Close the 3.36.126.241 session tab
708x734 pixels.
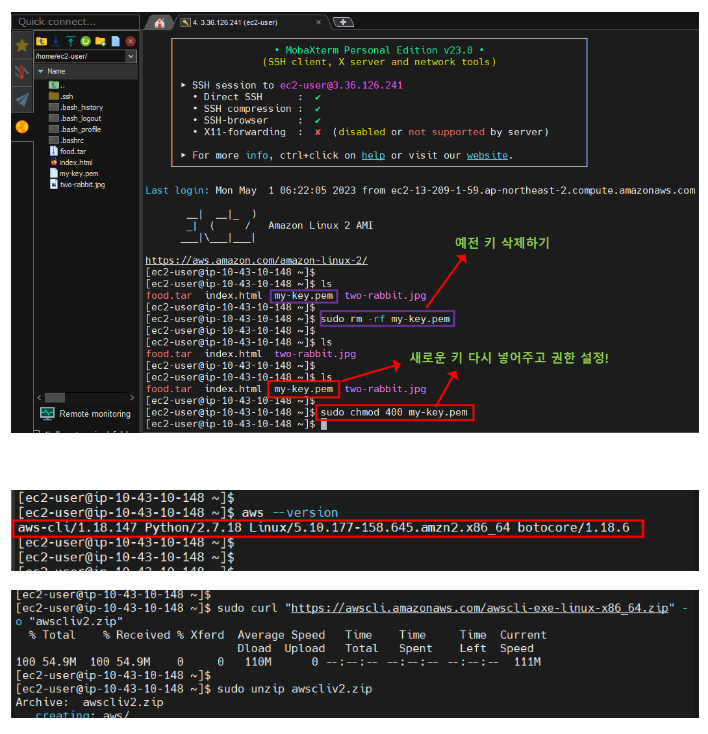tap(318, 22)
